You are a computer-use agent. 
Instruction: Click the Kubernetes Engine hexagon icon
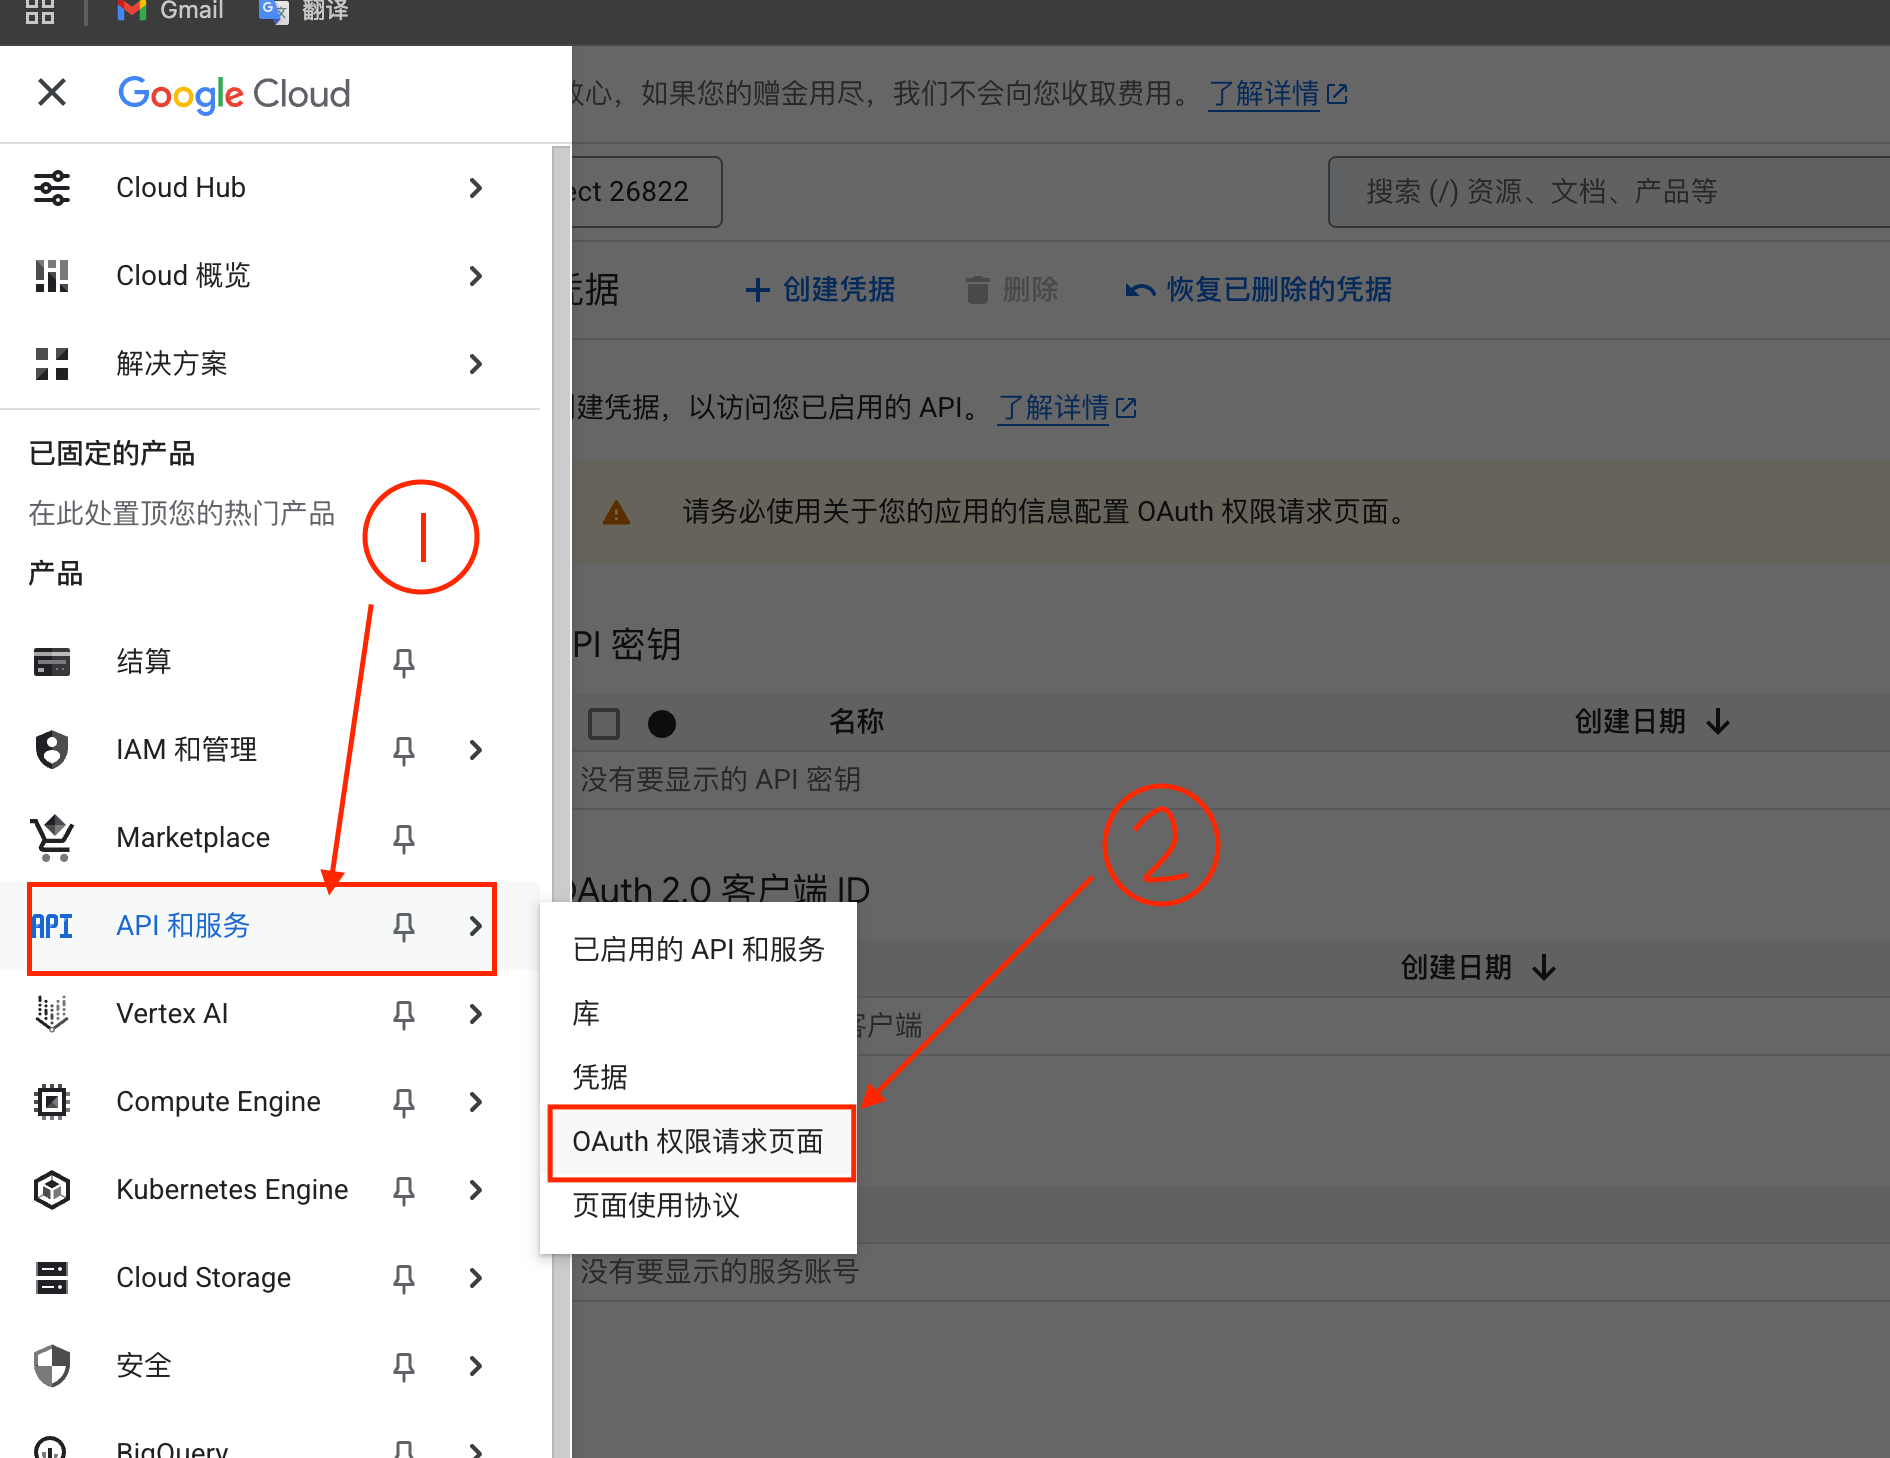pyautogui.click(x=52, y=1190)
